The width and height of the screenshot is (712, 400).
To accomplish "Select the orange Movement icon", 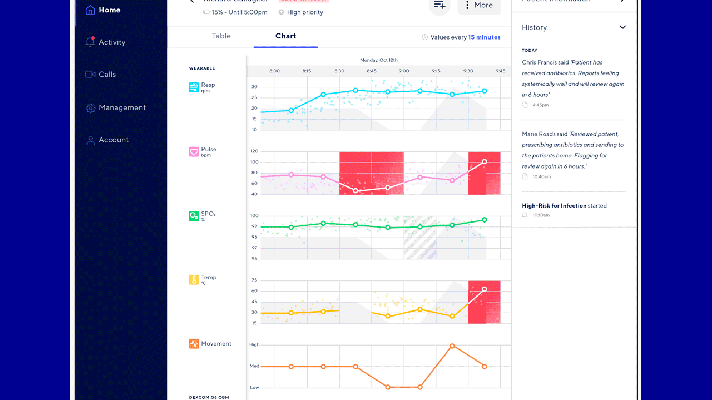I will tap(194, 344).
